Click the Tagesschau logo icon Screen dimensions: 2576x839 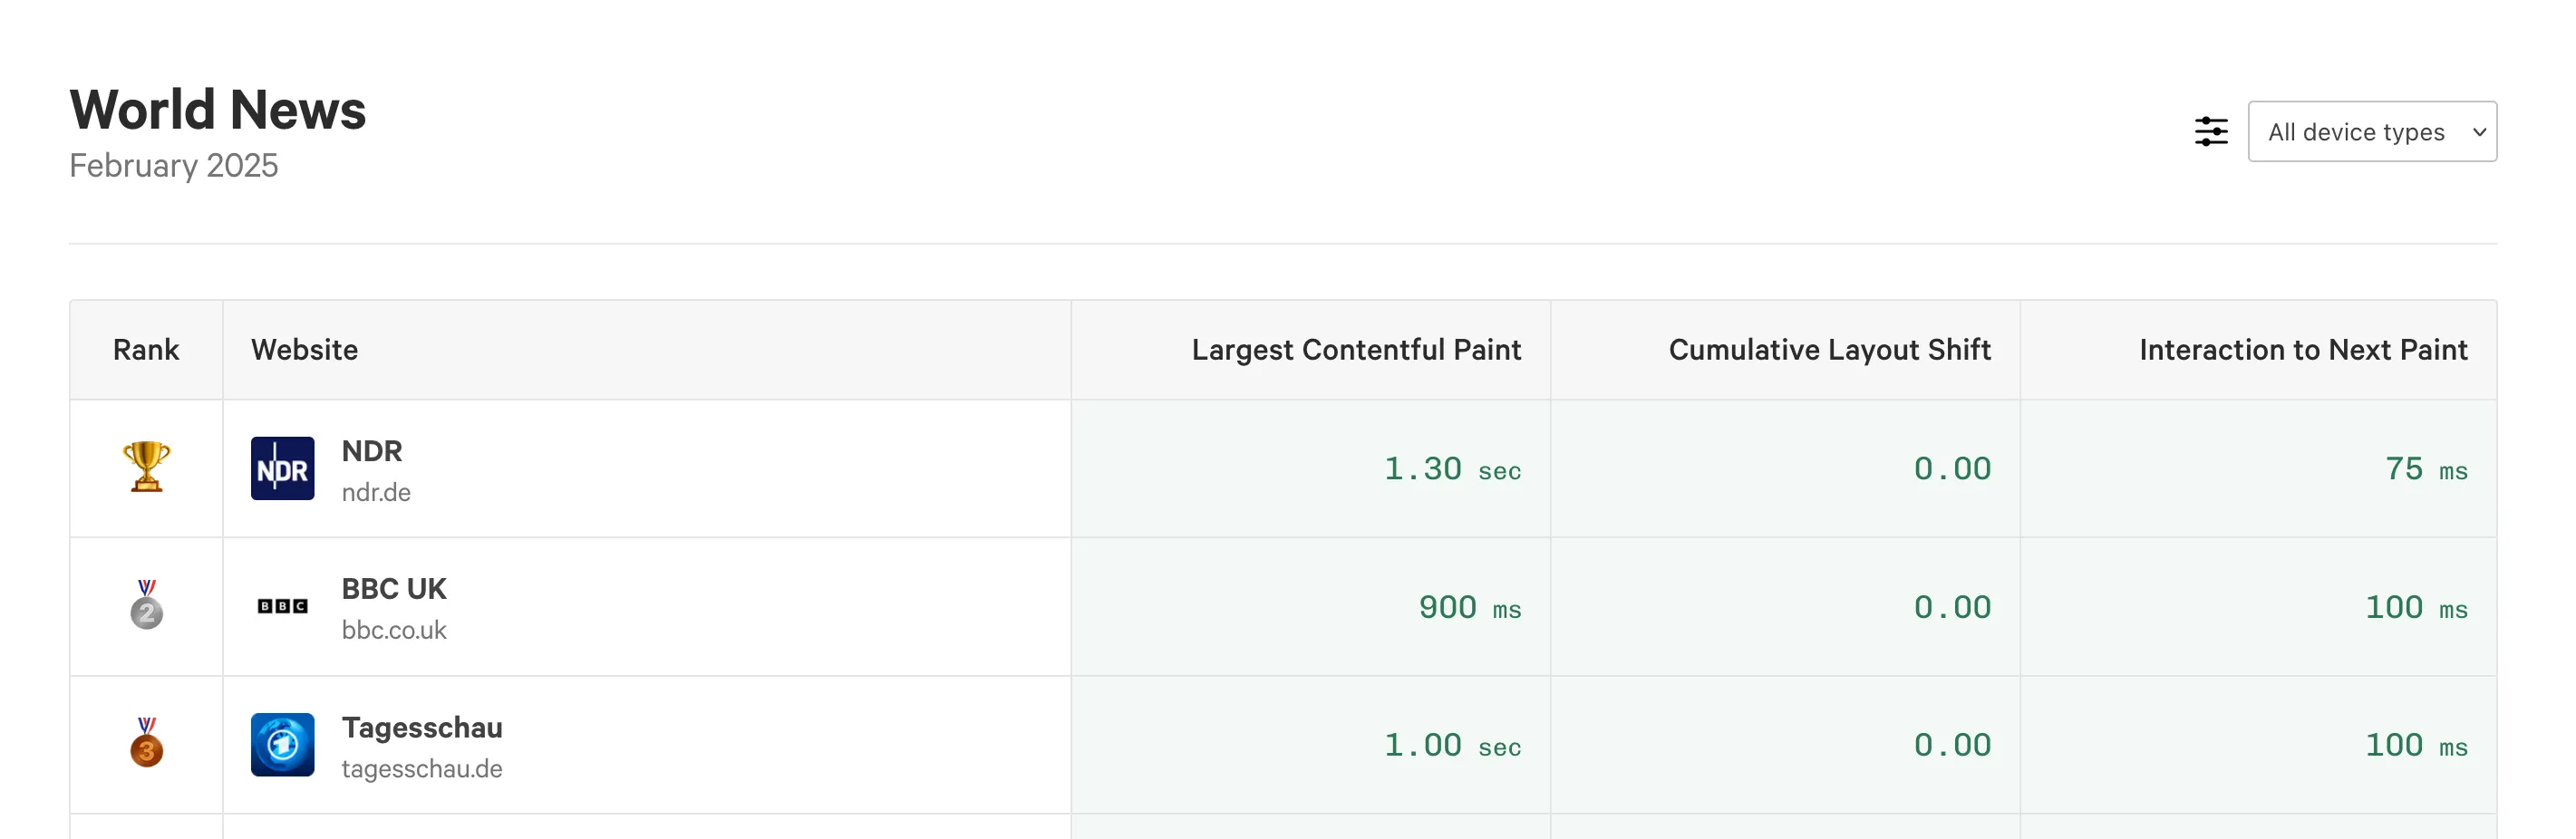282,744
